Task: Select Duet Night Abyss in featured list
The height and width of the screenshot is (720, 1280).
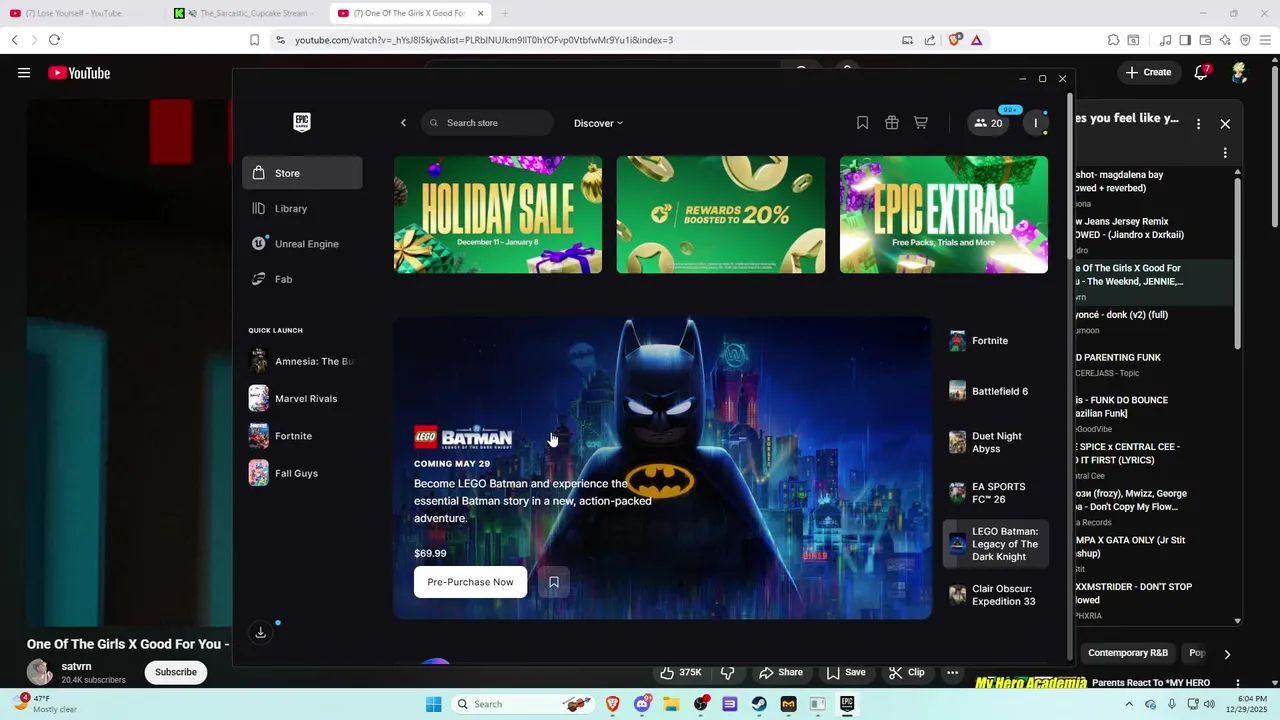Action: click(x=996, y=442)
